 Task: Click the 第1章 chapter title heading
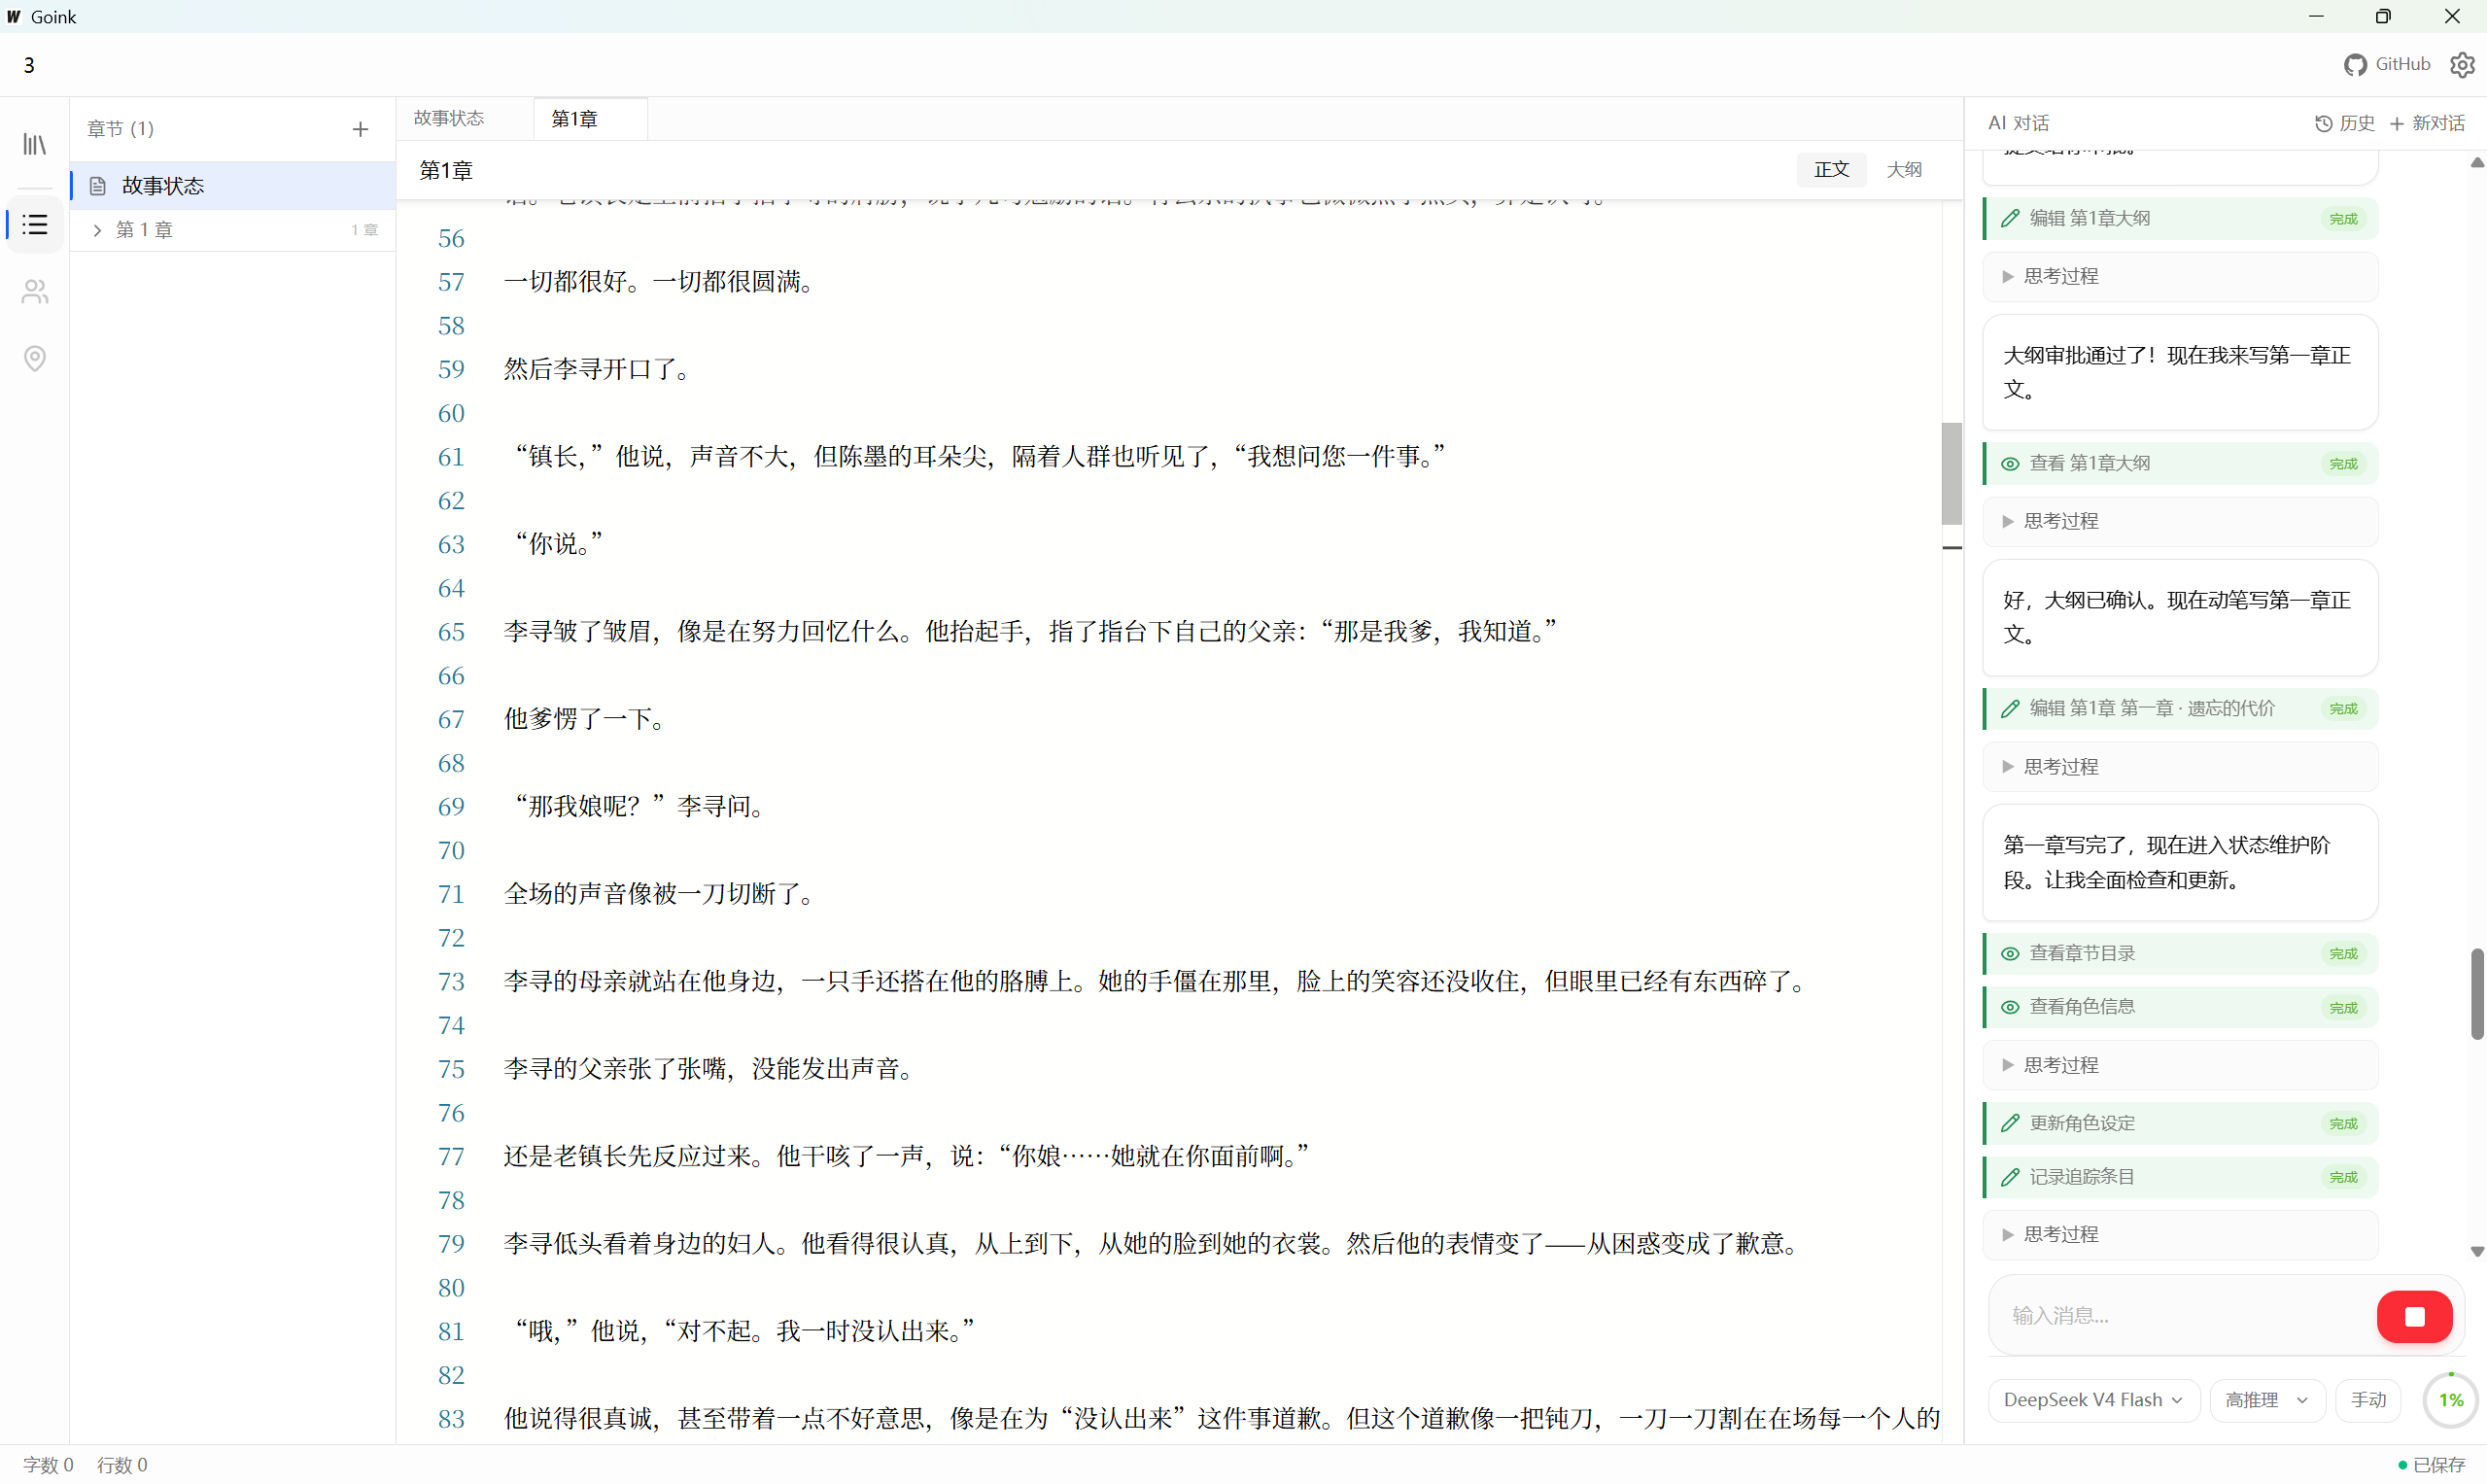pos(446,170)
